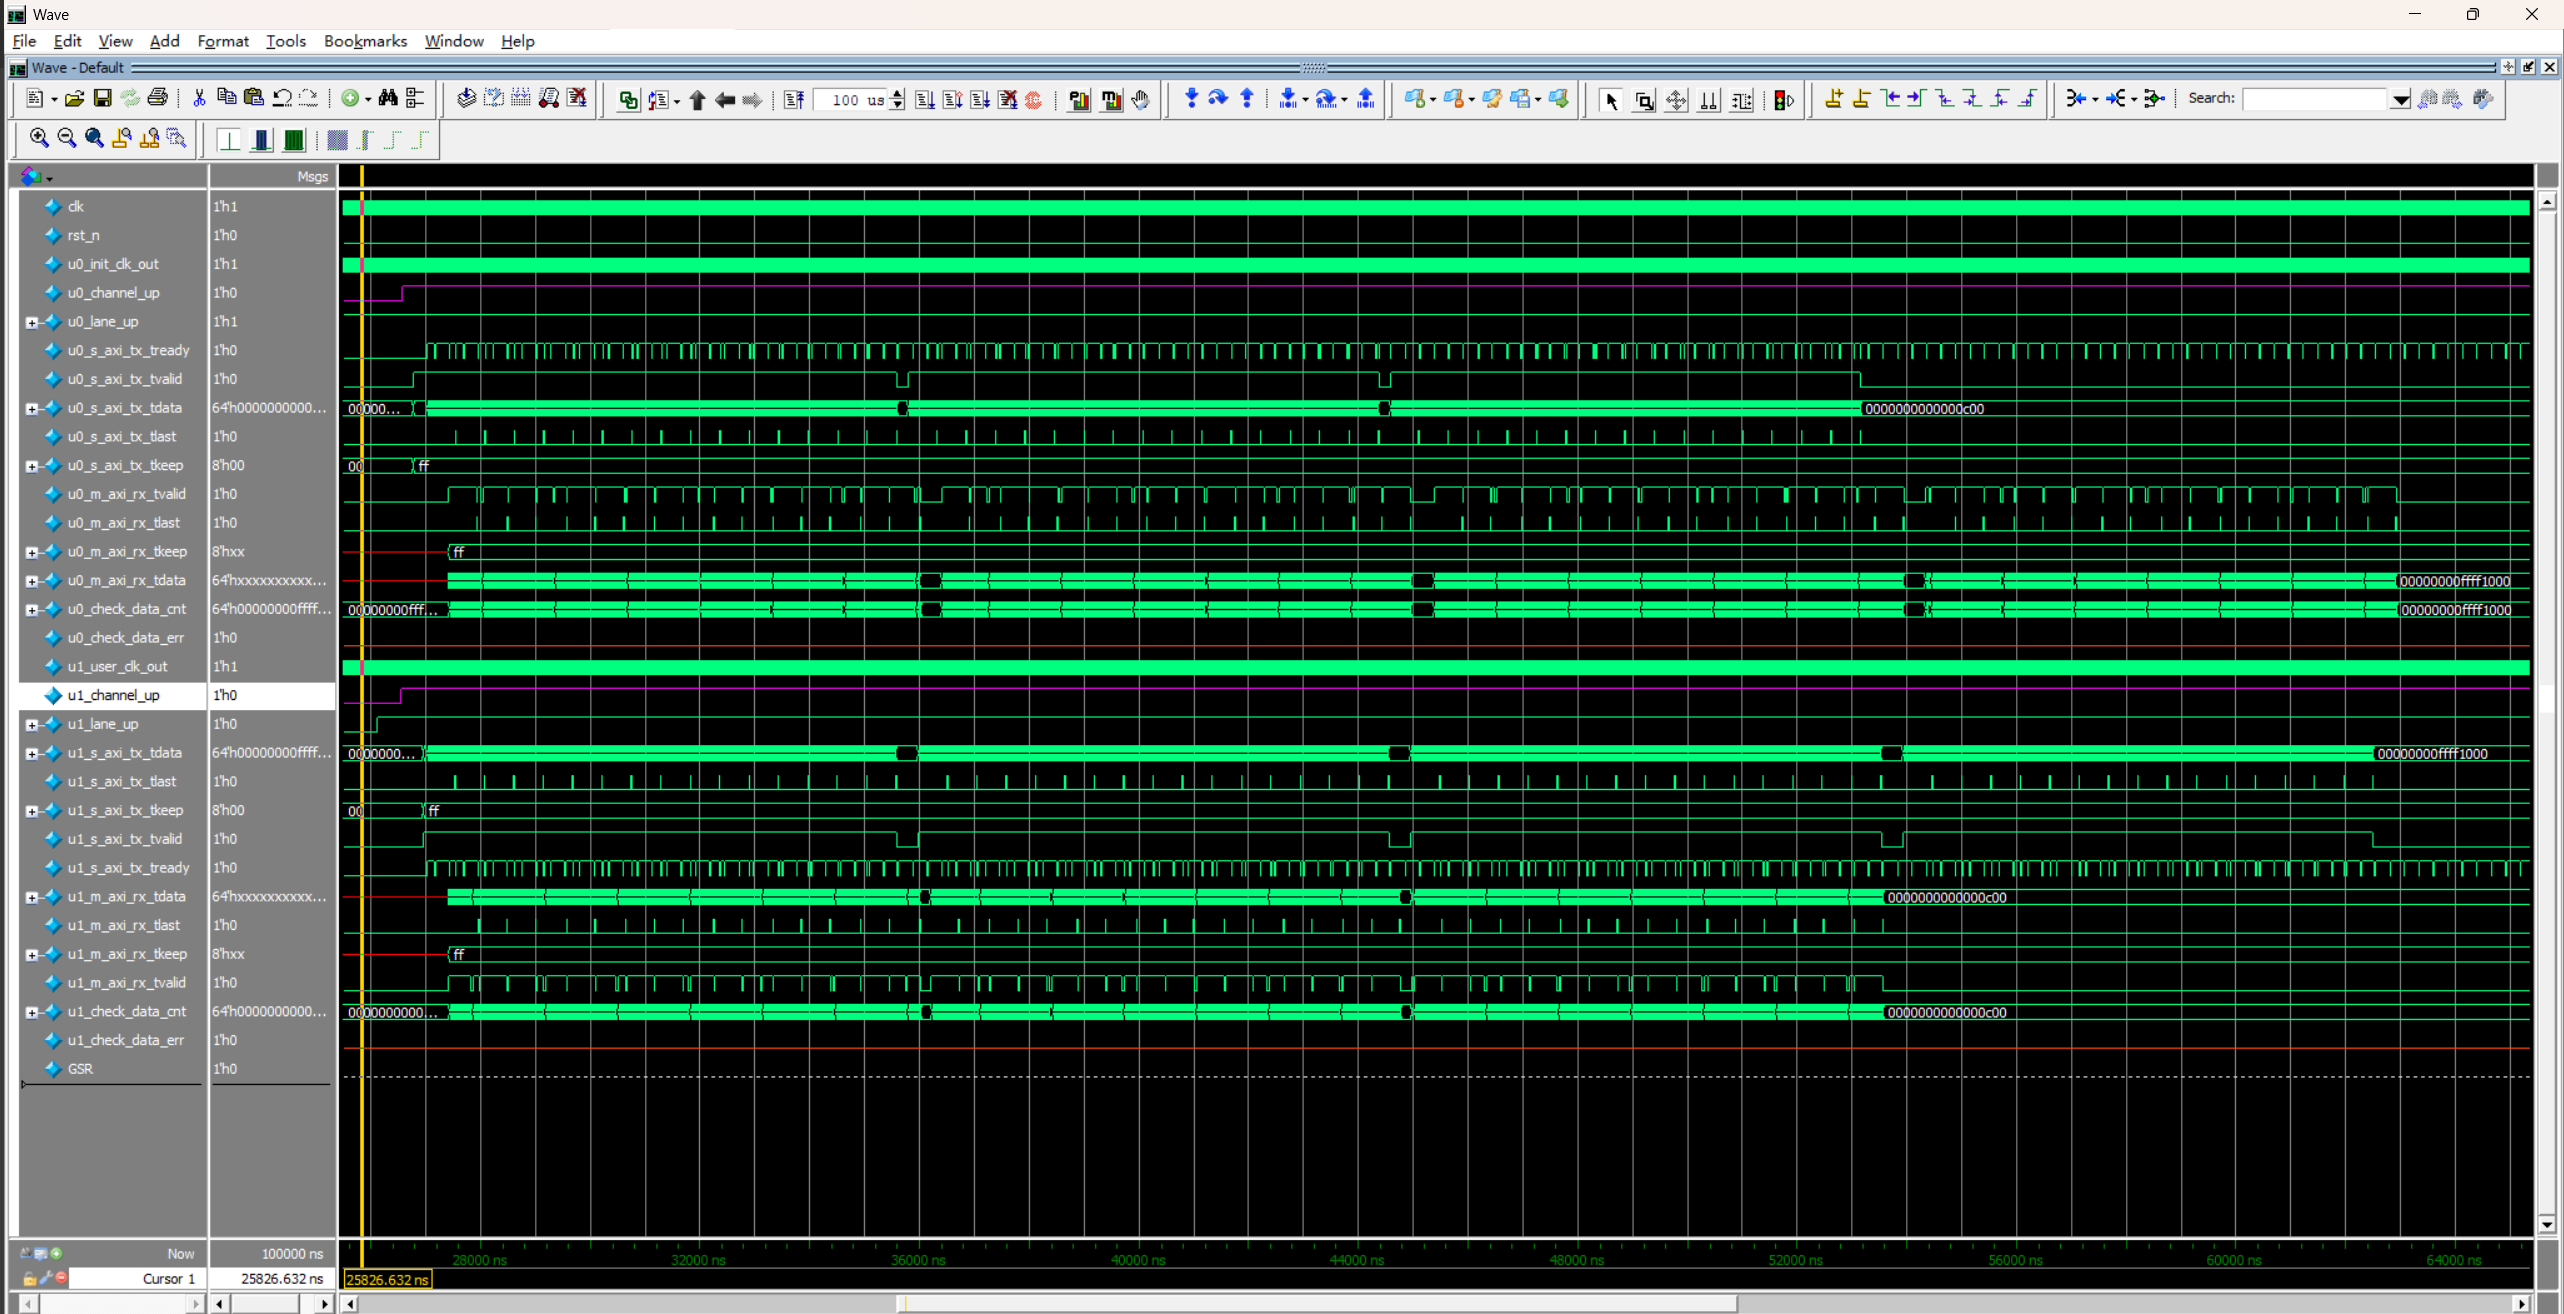Open the Format menu

coord(222,41)
